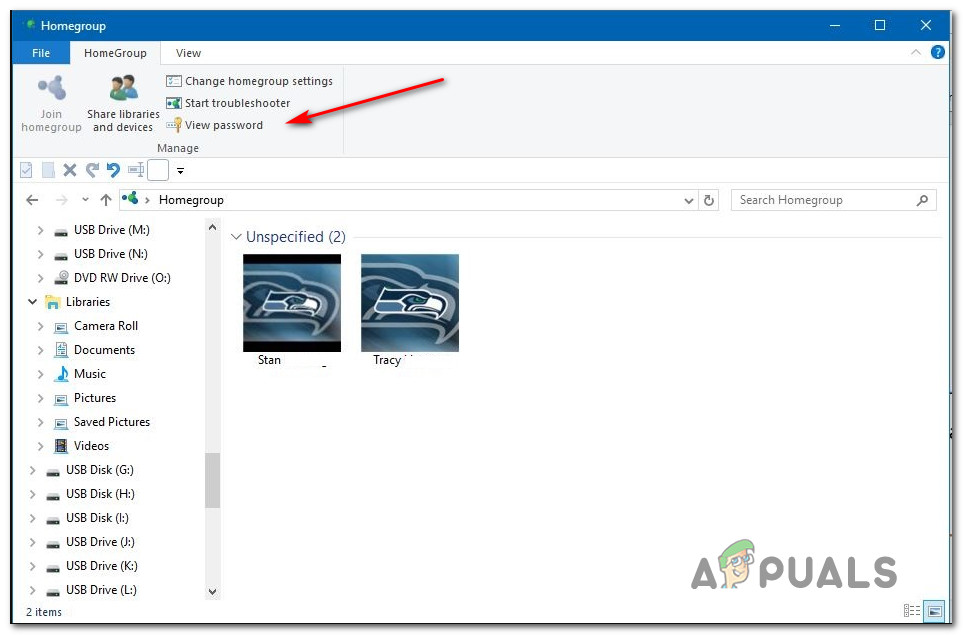Click the DVD RW Drive (O:) icon
The width and height of the screenshot is (963, 635).
[61, 278]
